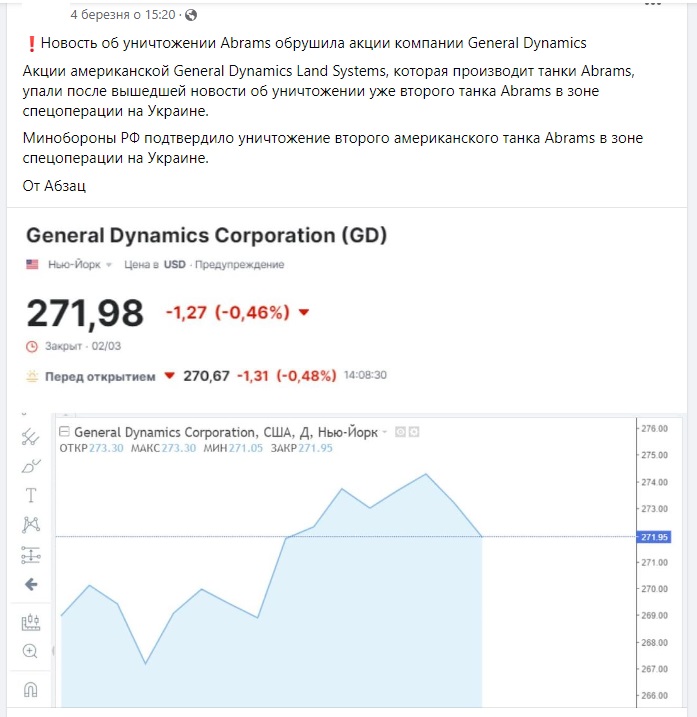Image resolution: width=697 pixels, height=717 pixels.
Task: Click the General Dynamics Corporation (GD) heading
Action: [207, 235]
